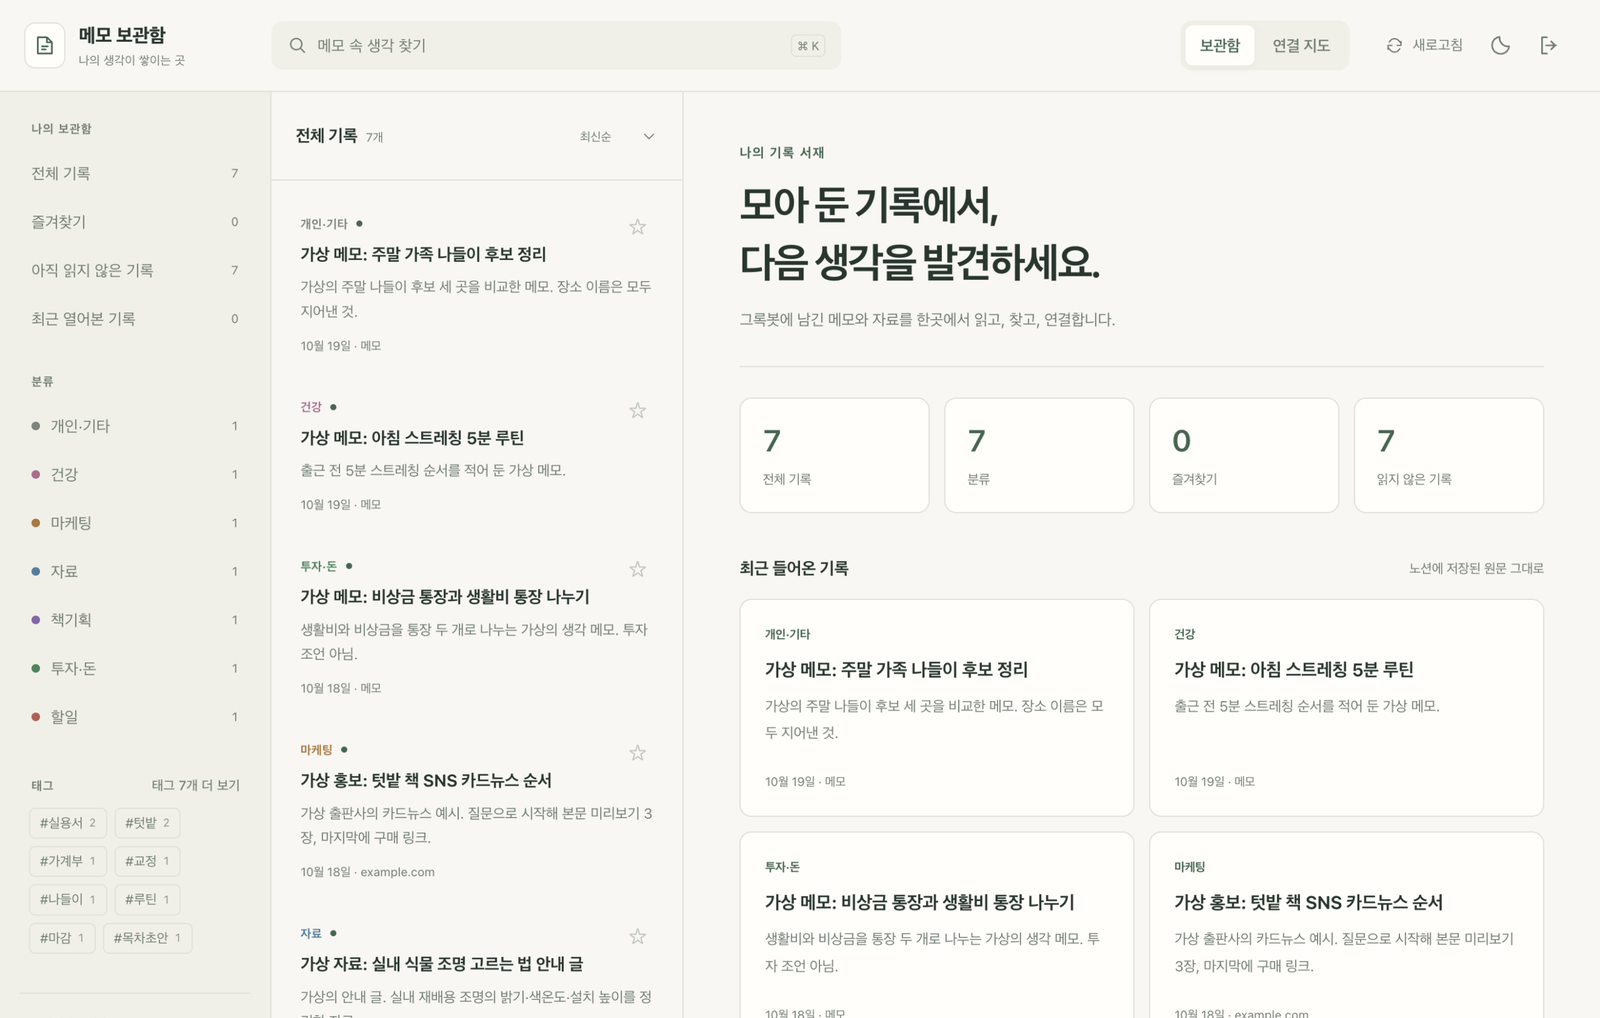Select the #실용서 tag chip

(68, 823)
